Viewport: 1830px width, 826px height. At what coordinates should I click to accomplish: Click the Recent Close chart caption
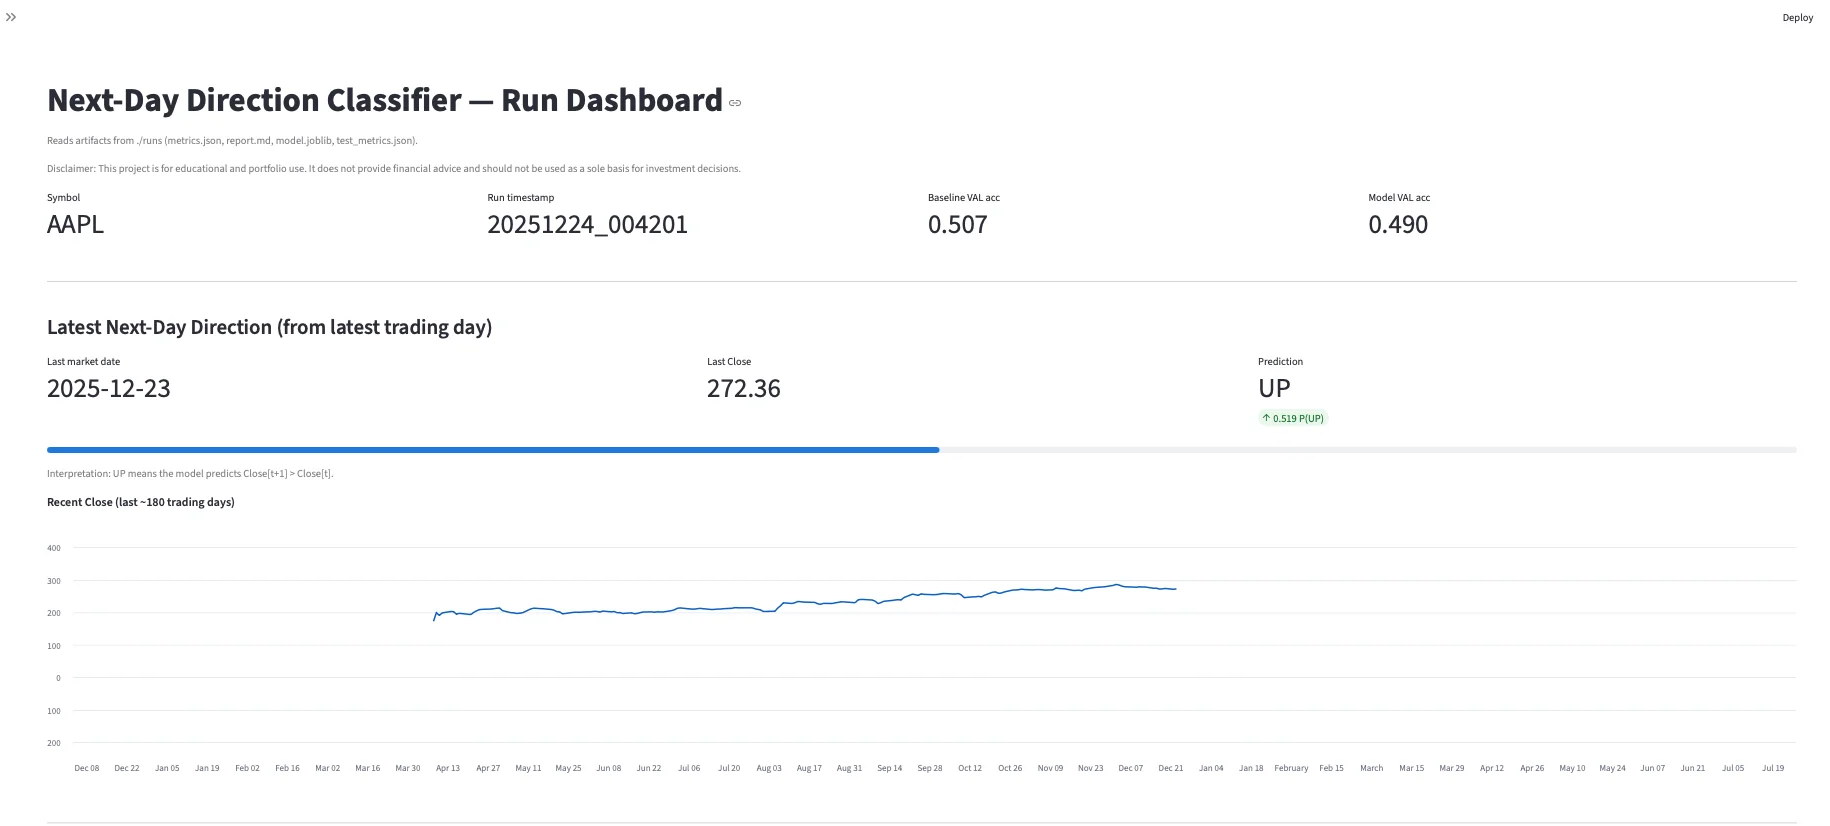pos(141,502)
